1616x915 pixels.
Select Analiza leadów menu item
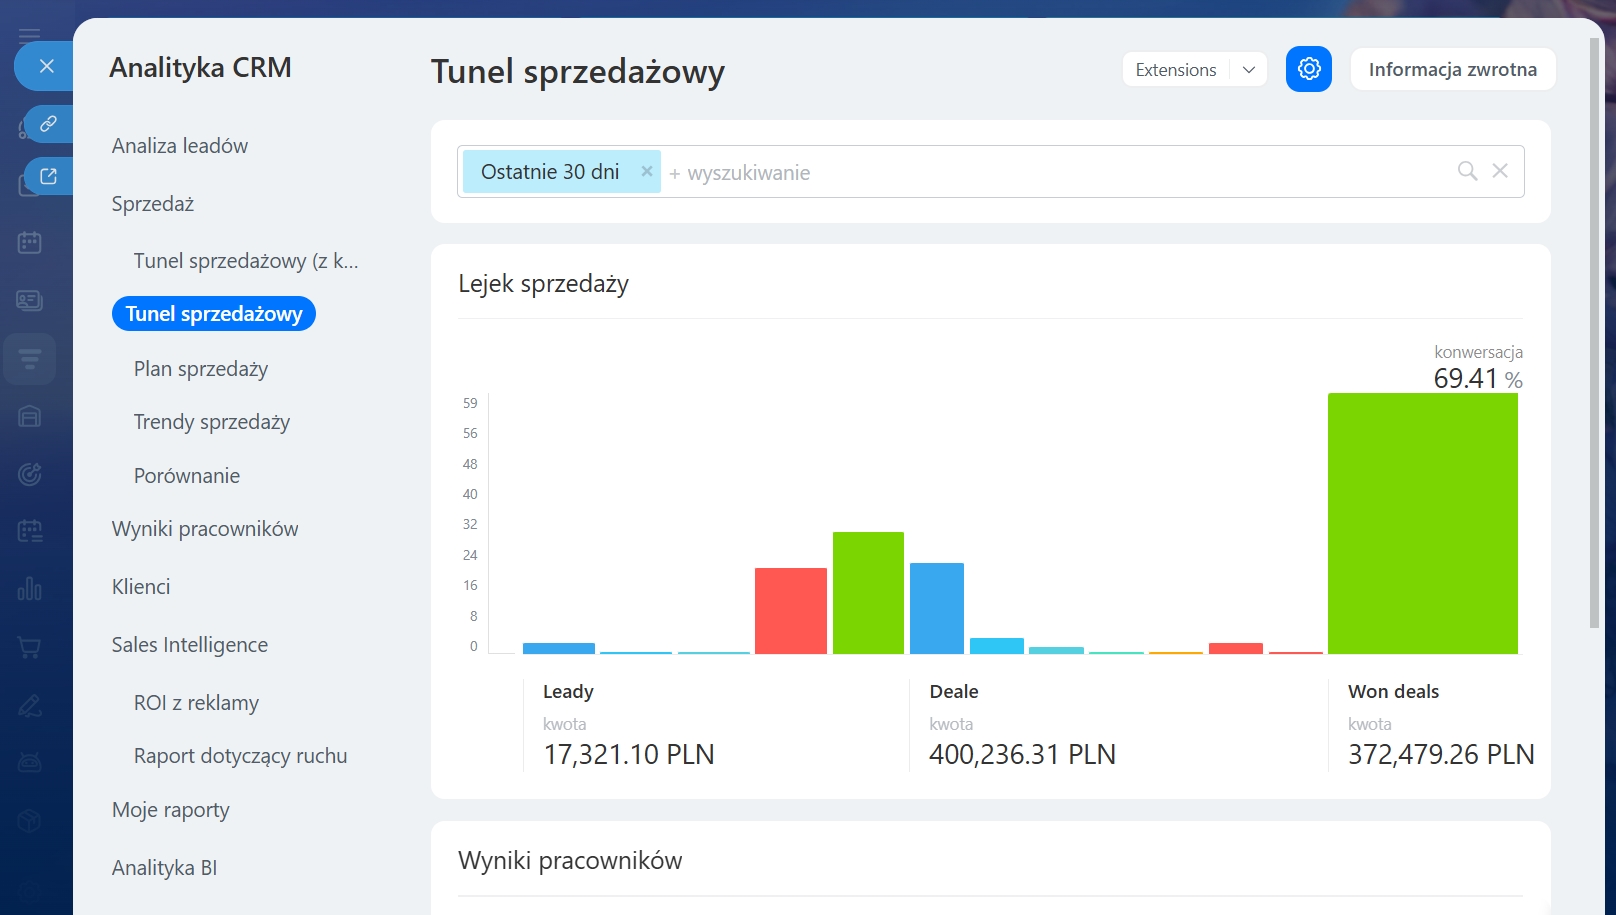click(180, 146)
